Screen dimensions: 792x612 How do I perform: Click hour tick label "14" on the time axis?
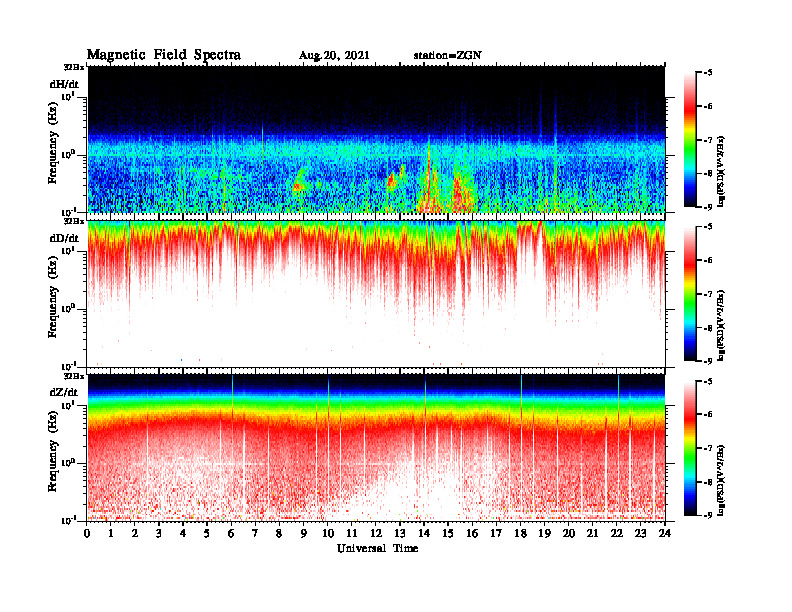pyautogui.click(x=424, y=533)
